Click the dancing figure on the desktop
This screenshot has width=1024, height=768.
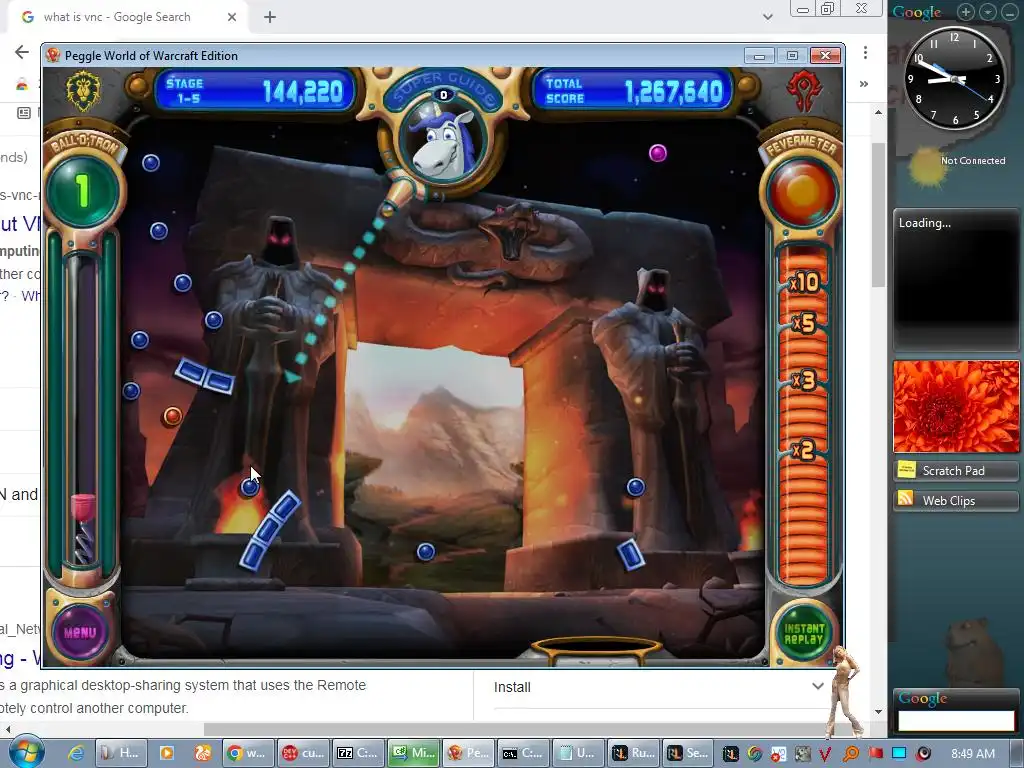pyautogui.click(x=844, y=692)
